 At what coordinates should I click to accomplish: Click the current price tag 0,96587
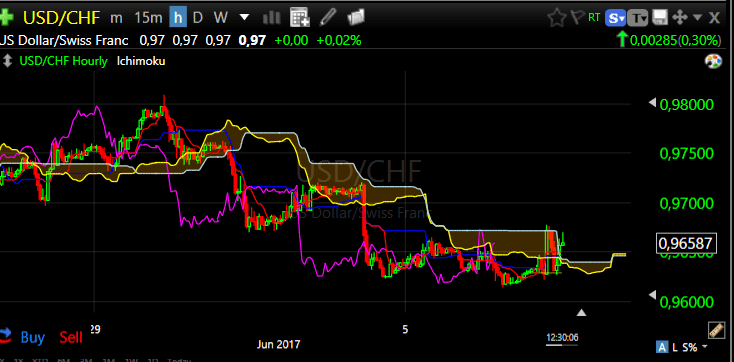tap(686, 243)
